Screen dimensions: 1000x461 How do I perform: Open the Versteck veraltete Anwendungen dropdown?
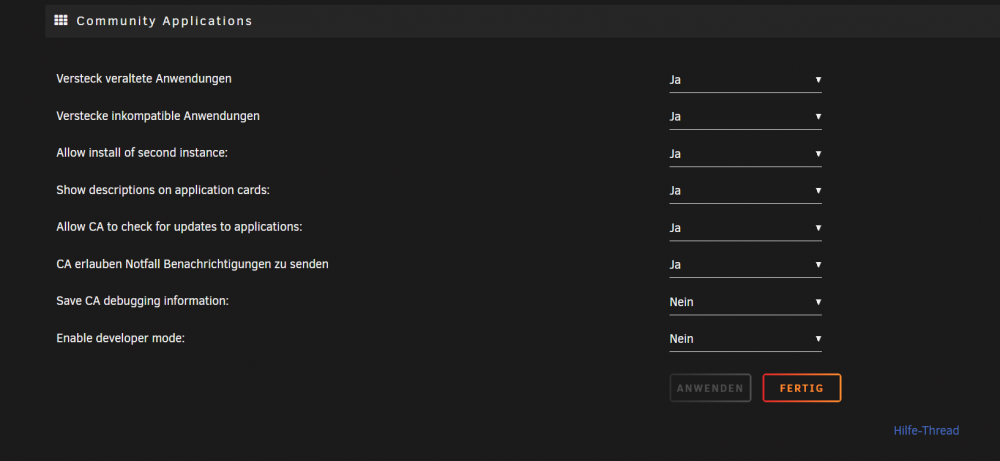(x=745, y=80)
